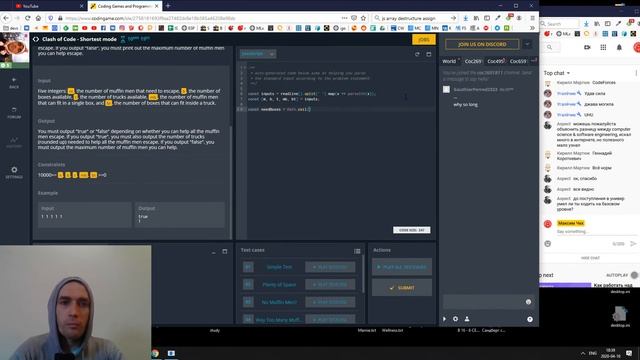Click the user avatar in CodinGame sidebar
This screenshot has height=360, width=640.
(14, 47)
